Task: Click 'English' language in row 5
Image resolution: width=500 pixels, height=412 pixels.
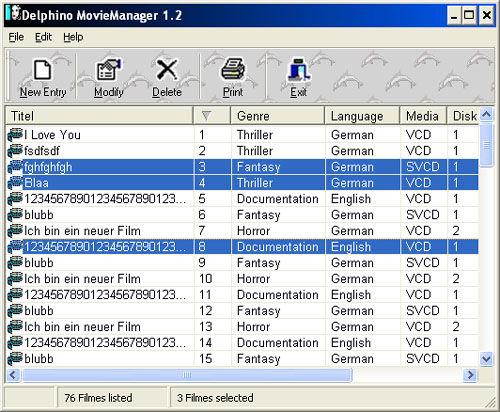Action: pos(351,199)
